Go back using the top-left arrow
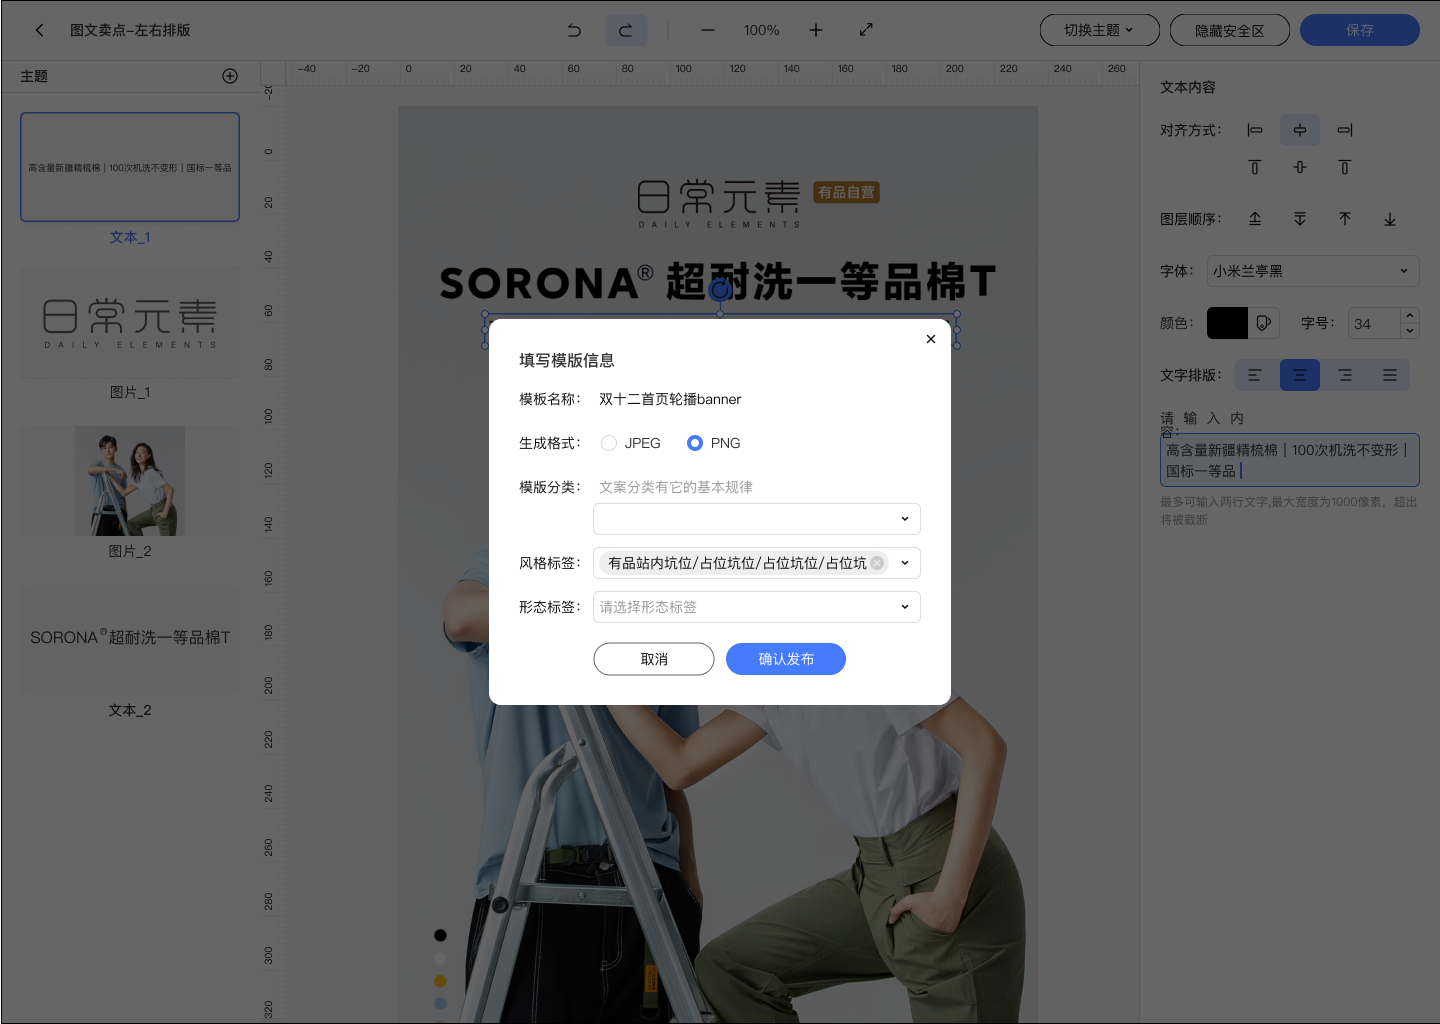This screenshot has height=1024, width=1440. [x=40, y=30]
